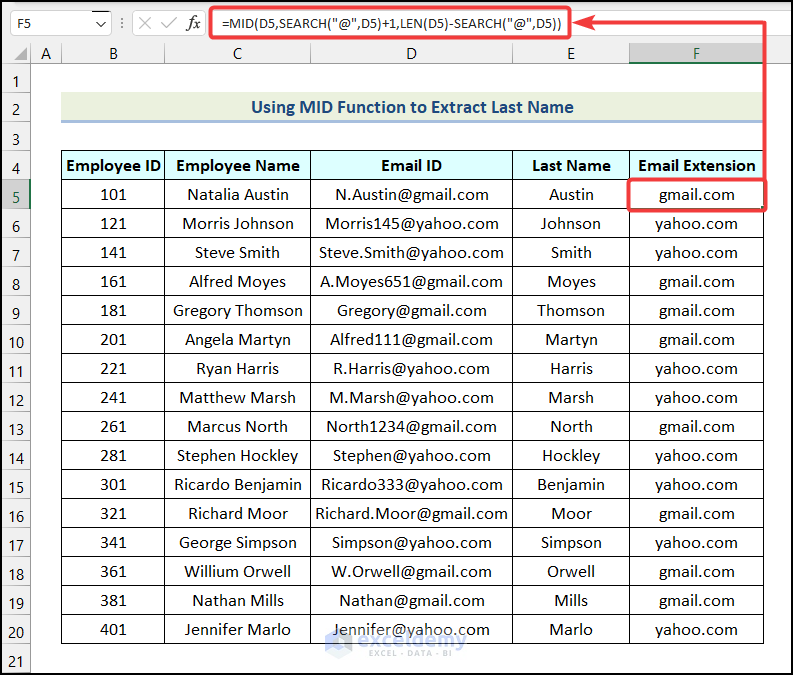The image size is (793, 675).
Task: Select column C header
Action: tap(237, 54)
